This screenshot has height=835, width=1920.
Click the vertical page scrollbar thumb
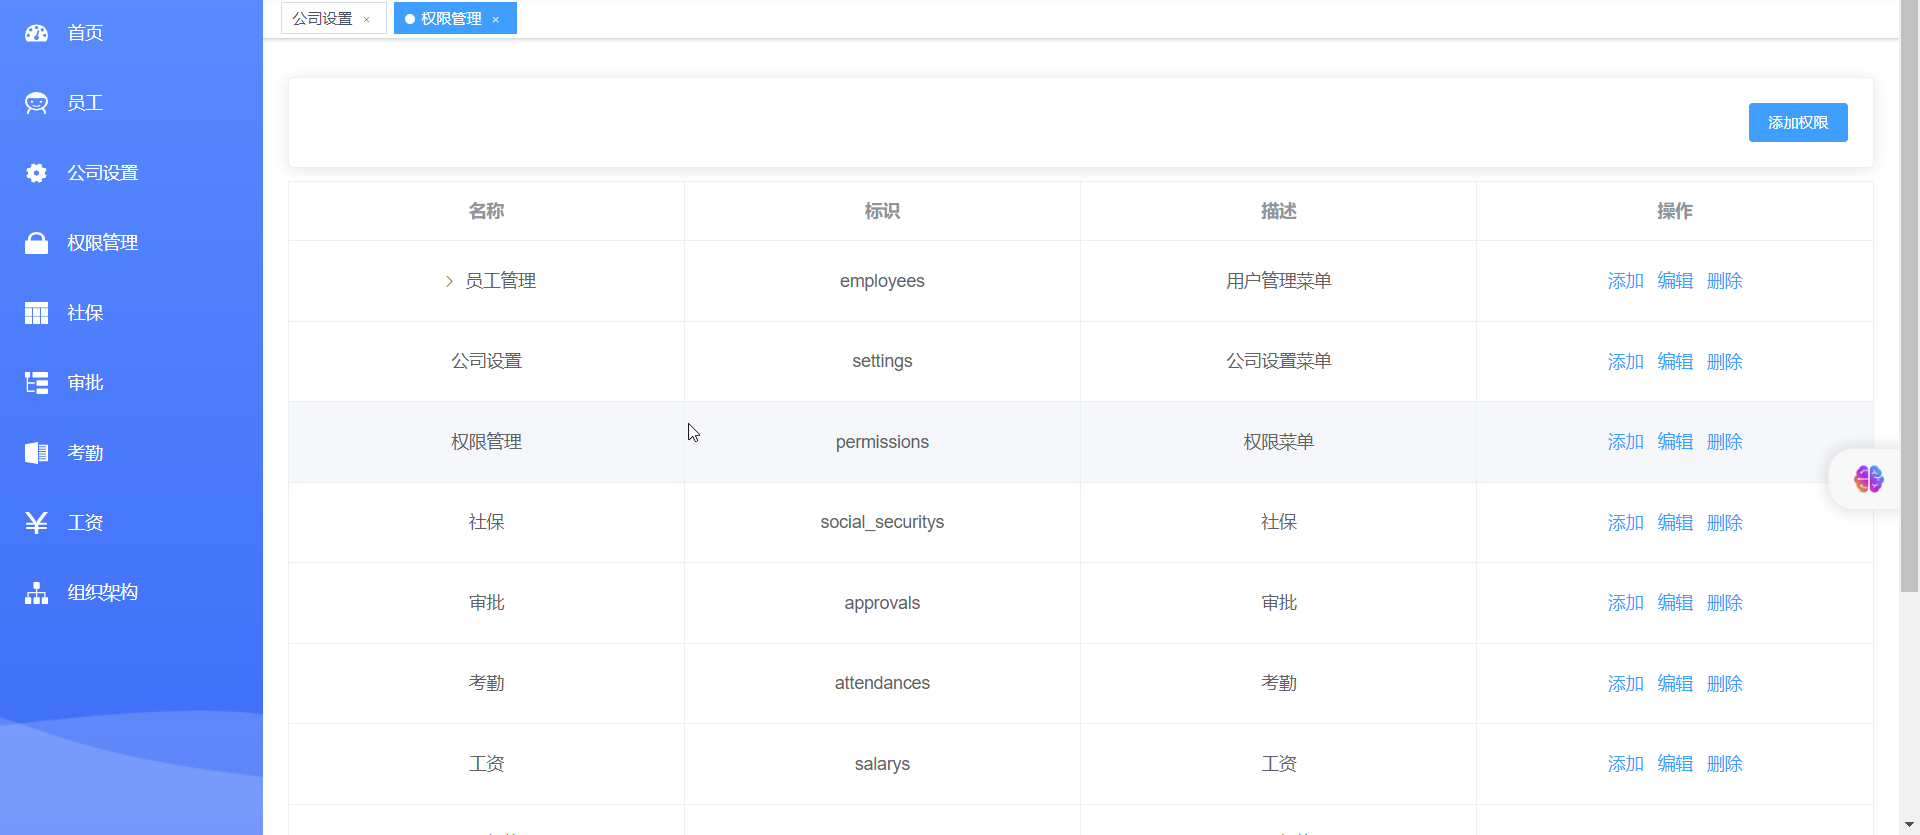(1909, 296)
